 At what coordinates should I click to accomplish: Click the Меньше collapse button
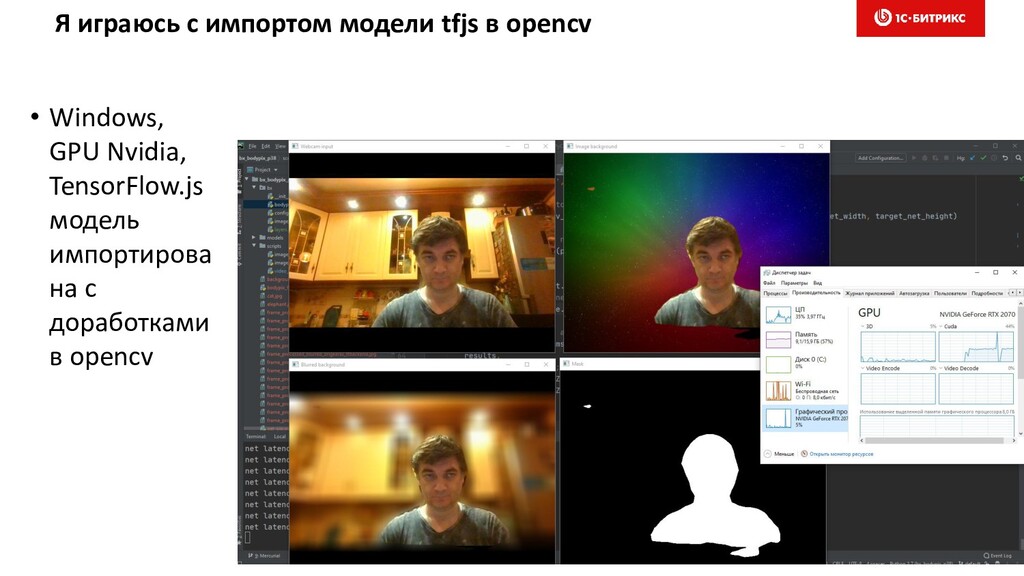pos(780,453)
